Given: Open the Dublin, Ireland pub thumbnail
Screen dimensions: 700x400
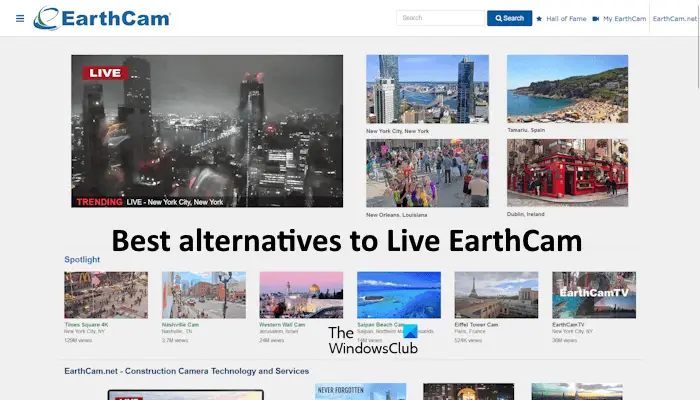Looking at the screenshot, I should pyautogui.click(x=567, y=173).
